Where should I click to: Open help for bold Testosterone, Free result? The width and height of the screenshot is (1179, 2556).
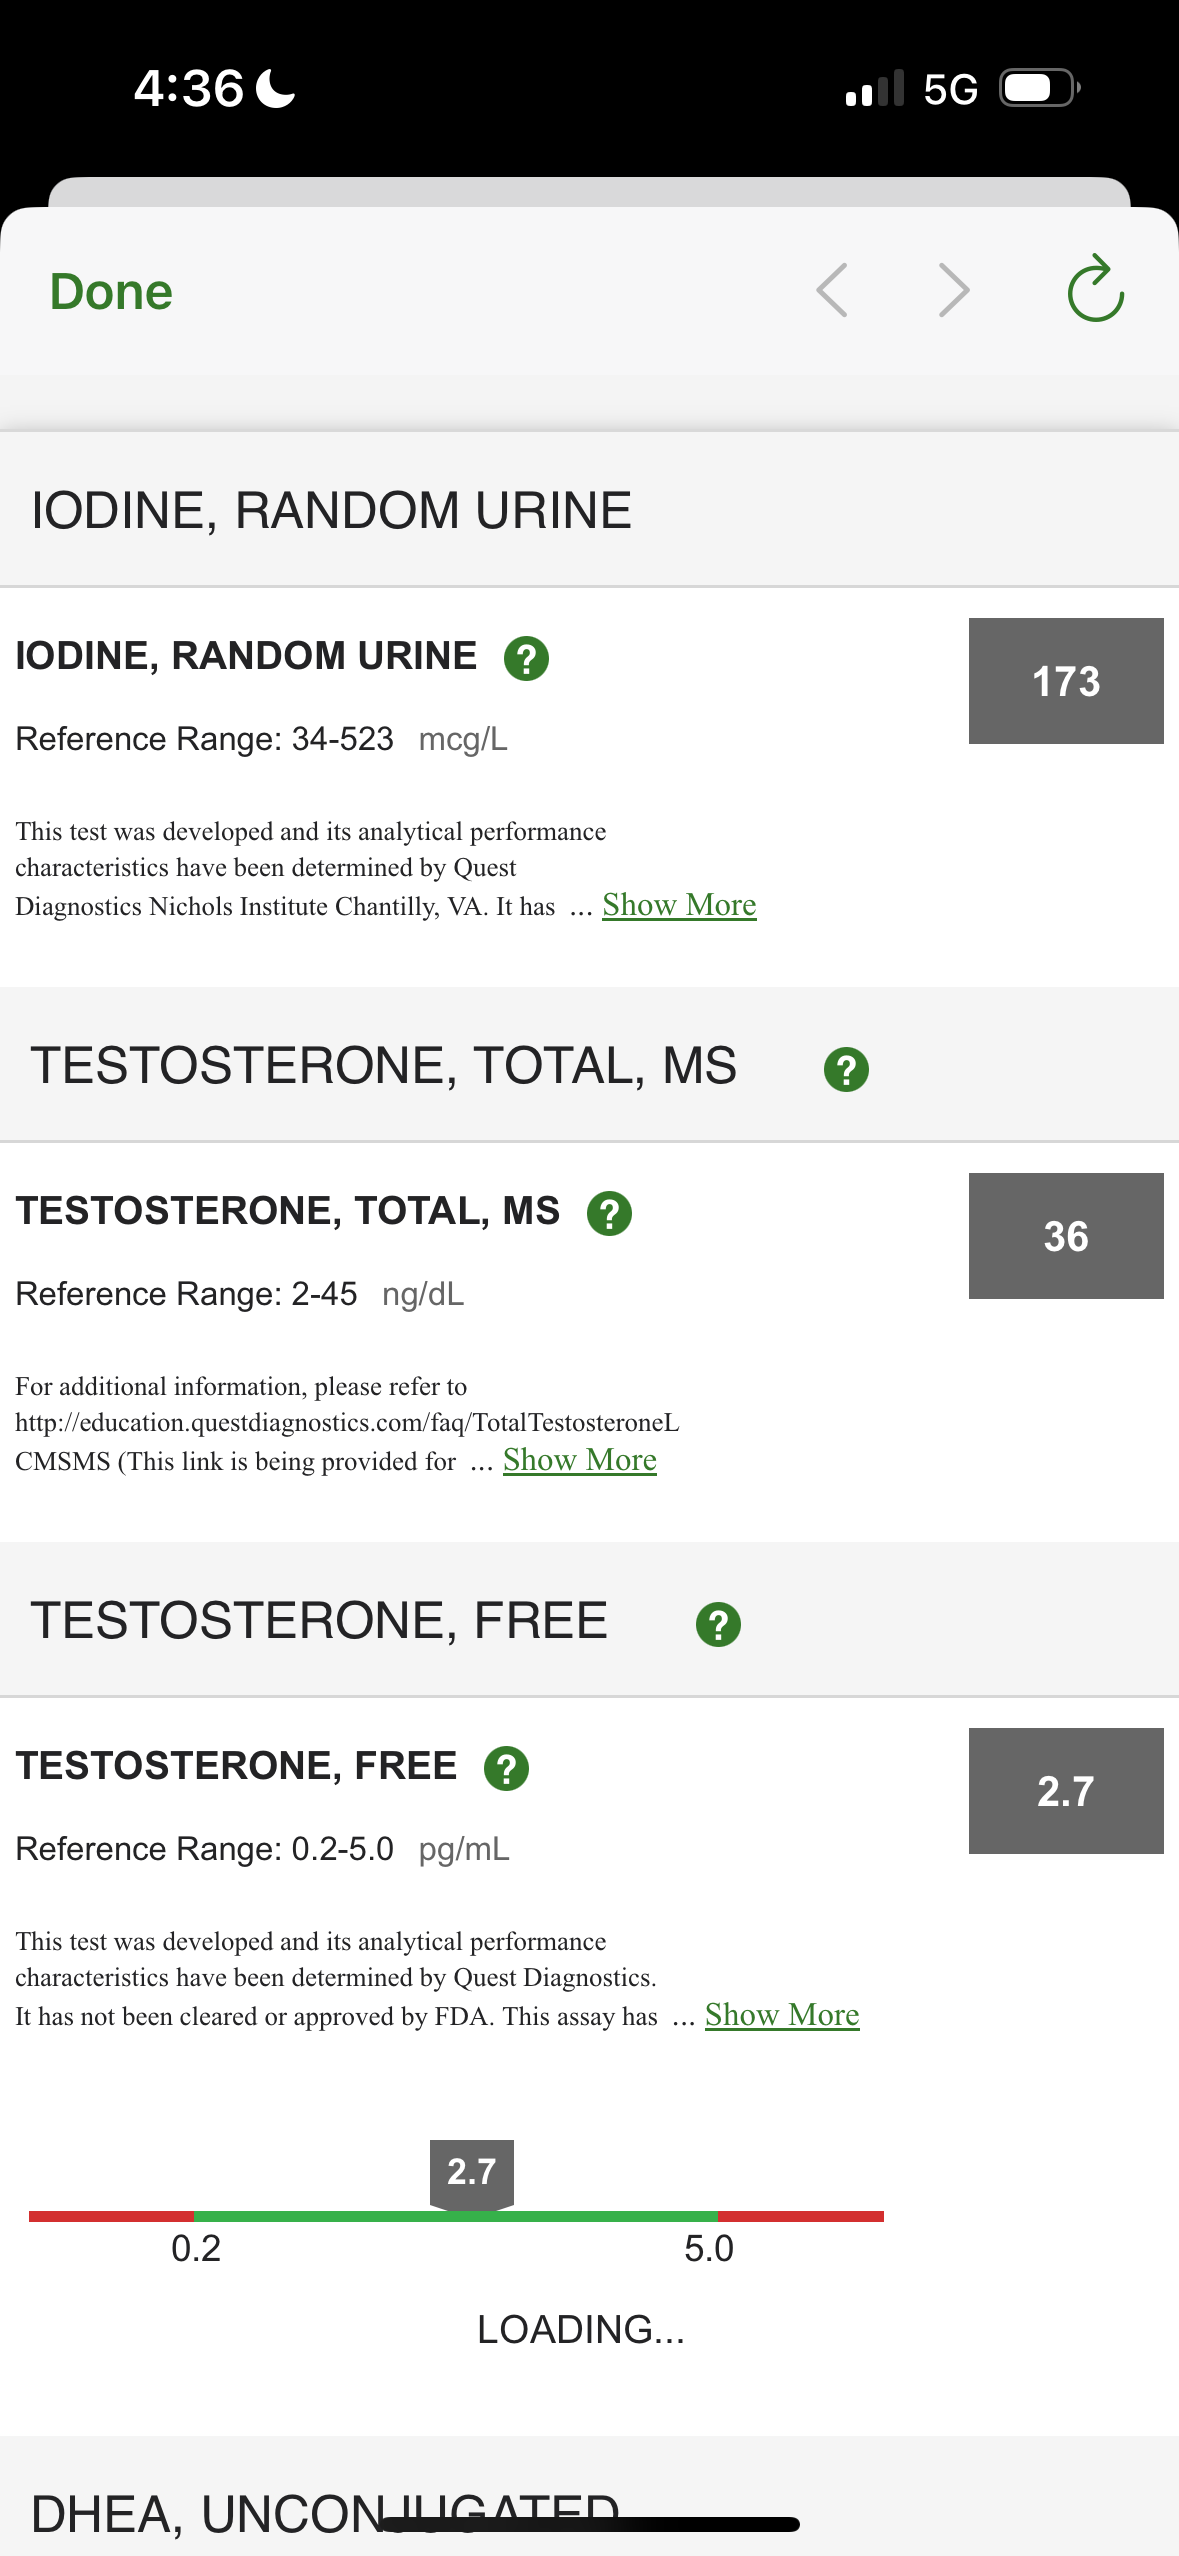506,1769
